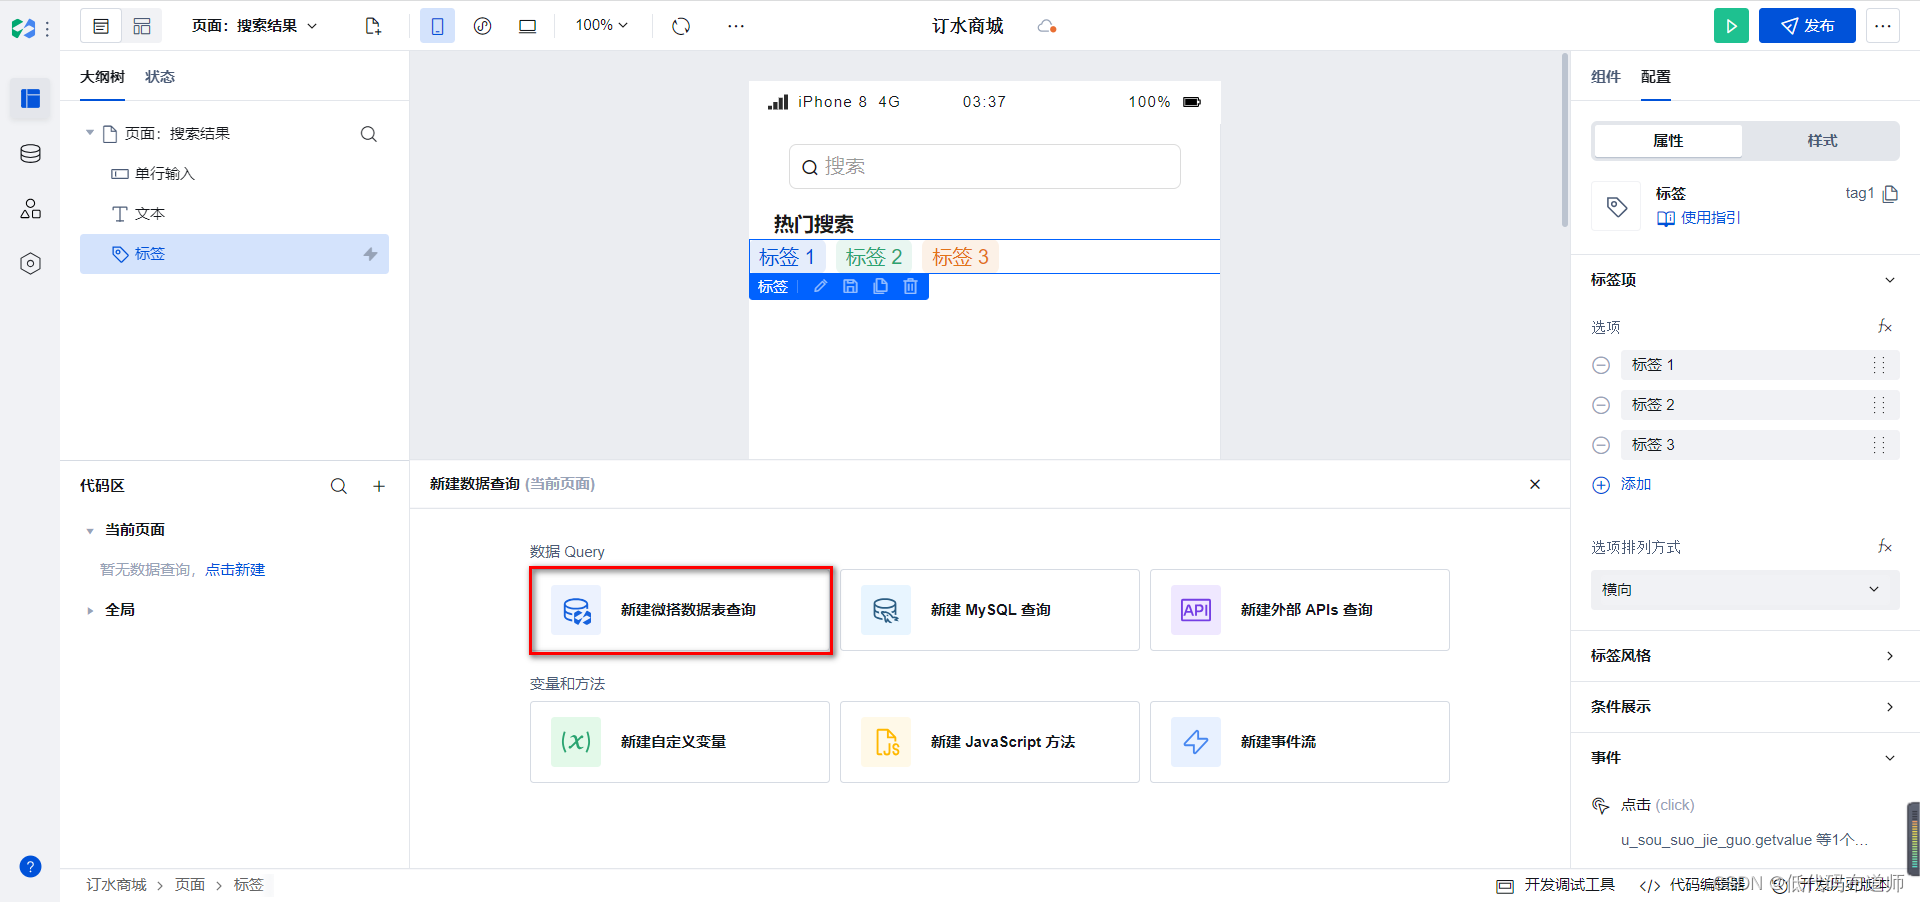The width and height of the screenshot is (1920, 902).
Task: Open the top-right more menu ellipsis
Action: tap(1883, 26)
